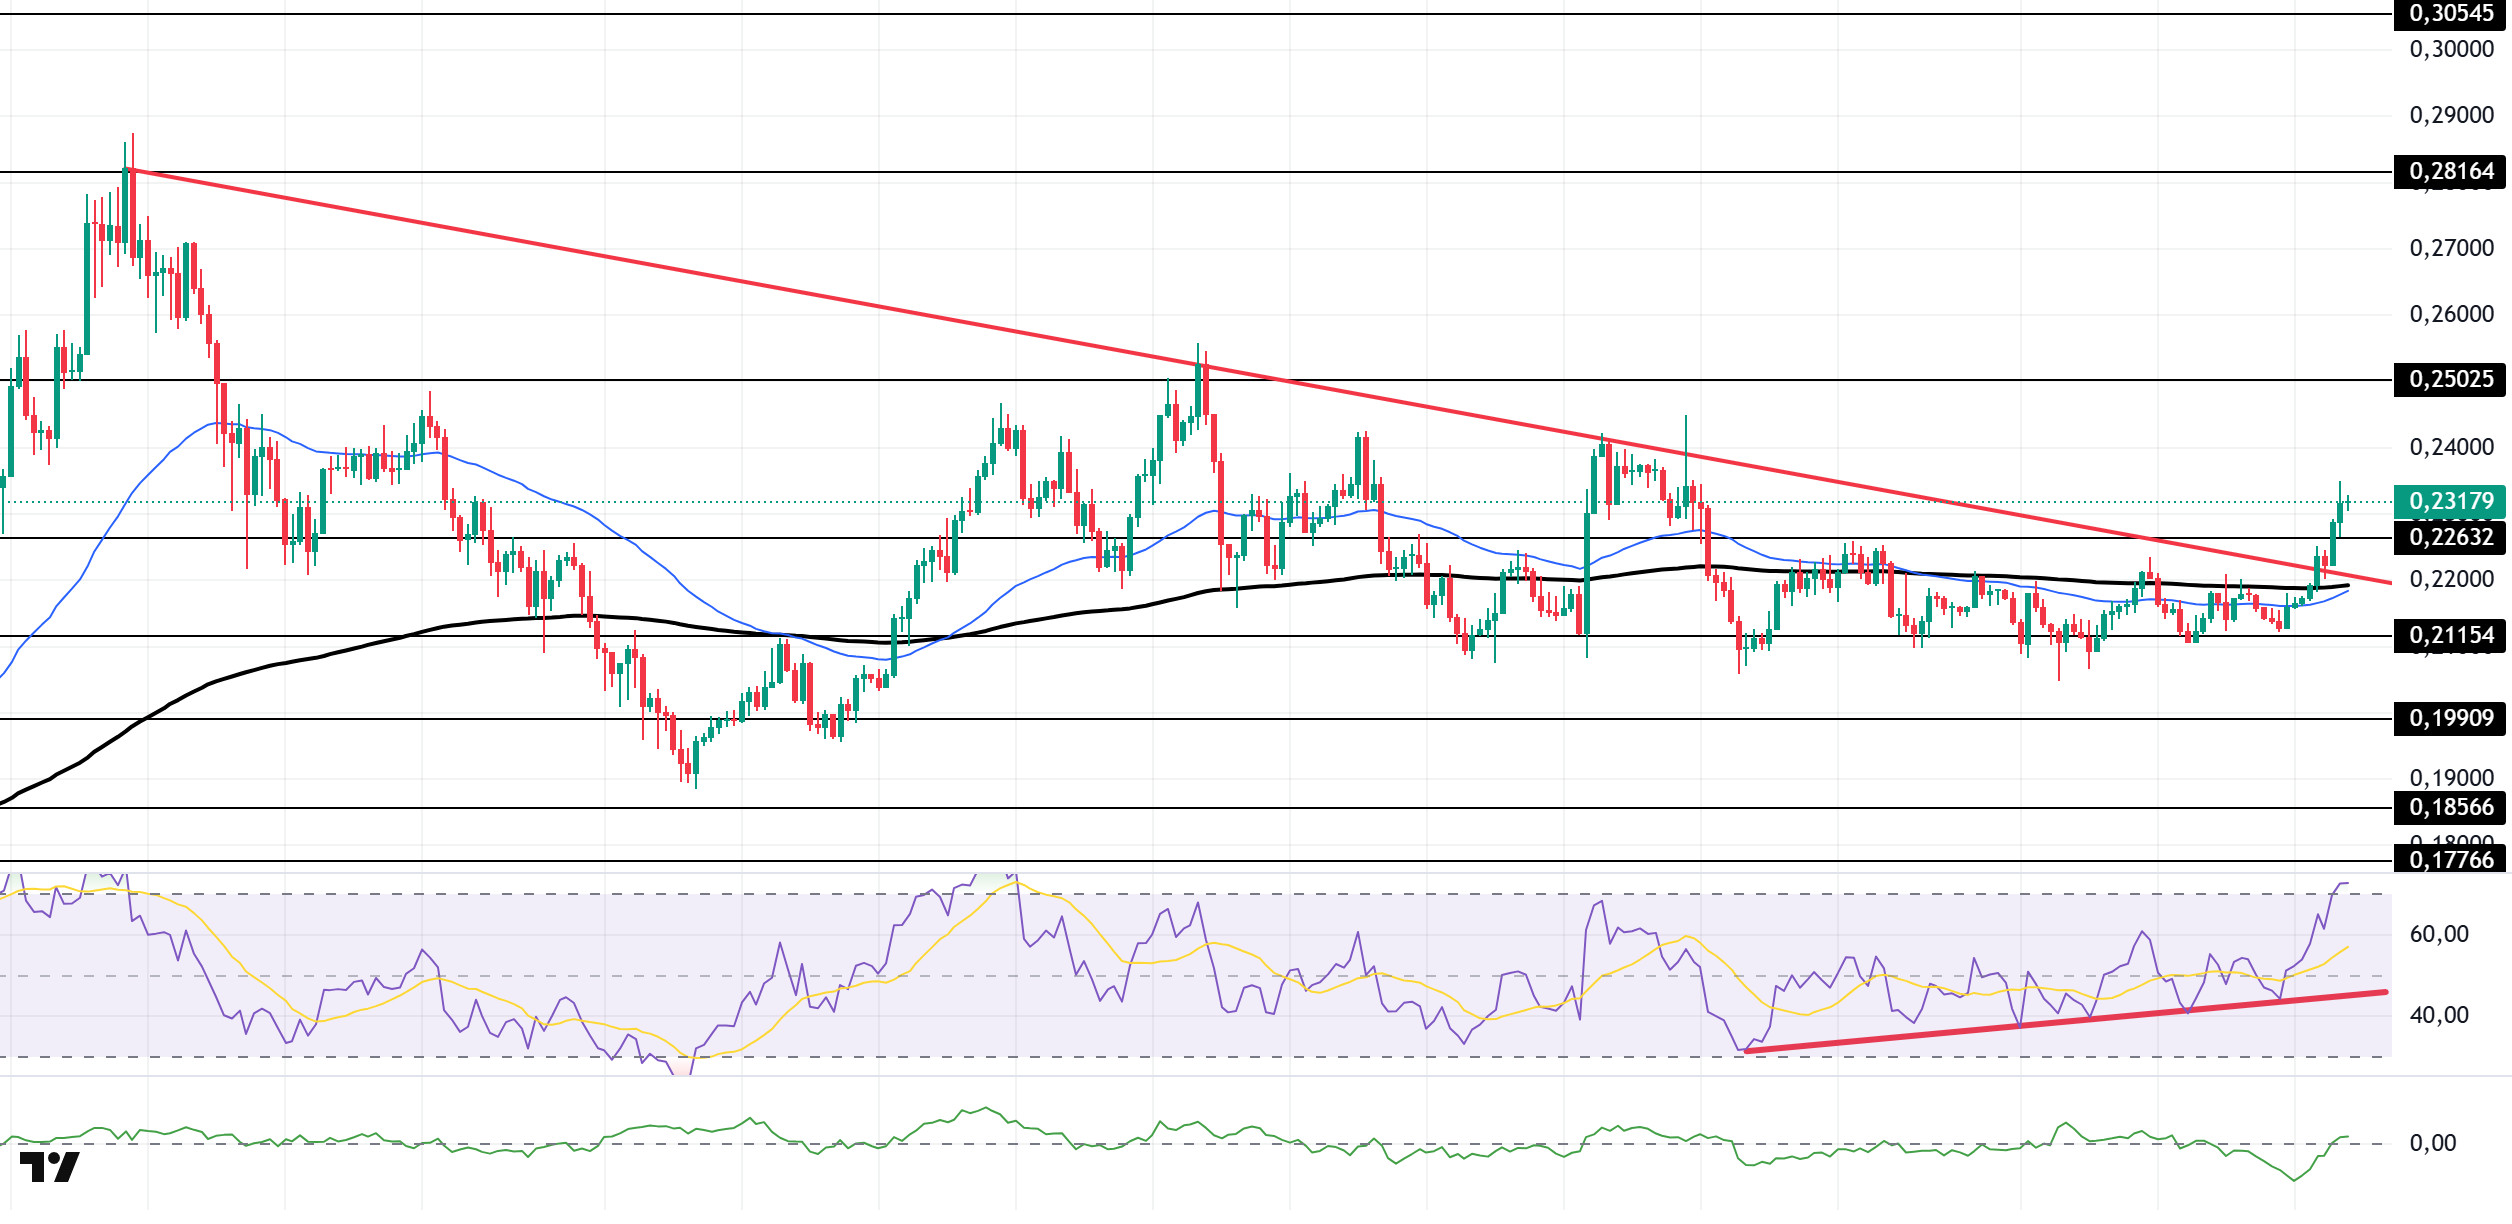Click the 0,27000 price axis tick

pyautogui.click(x=2452, y=249)
